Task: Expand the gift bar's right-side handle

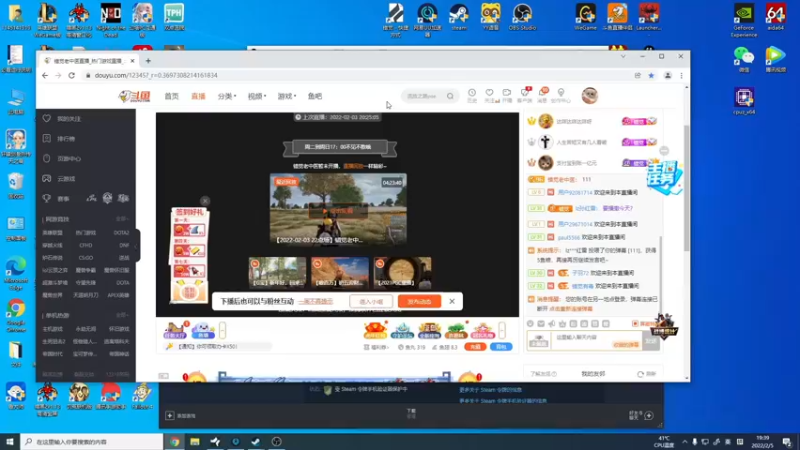Action: pos(502,331)
